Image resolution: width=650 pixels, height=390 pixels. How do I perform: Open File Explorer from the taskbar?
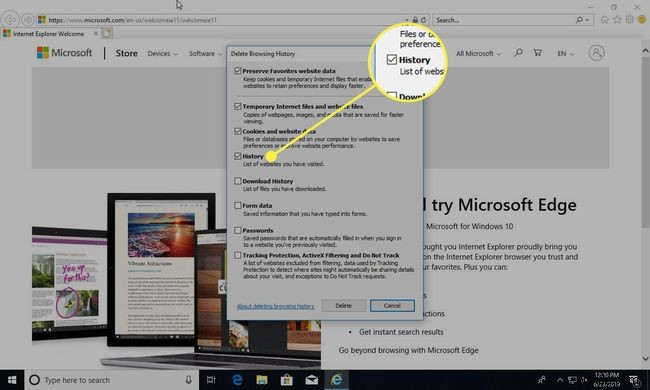pyautogui.click(x=262, y=380)
